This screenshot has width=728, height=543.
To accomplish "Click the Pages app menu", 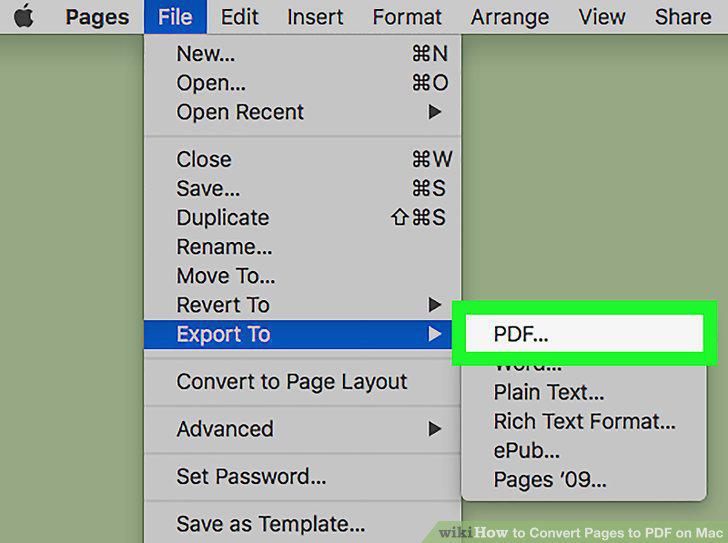I will (97, 17).
